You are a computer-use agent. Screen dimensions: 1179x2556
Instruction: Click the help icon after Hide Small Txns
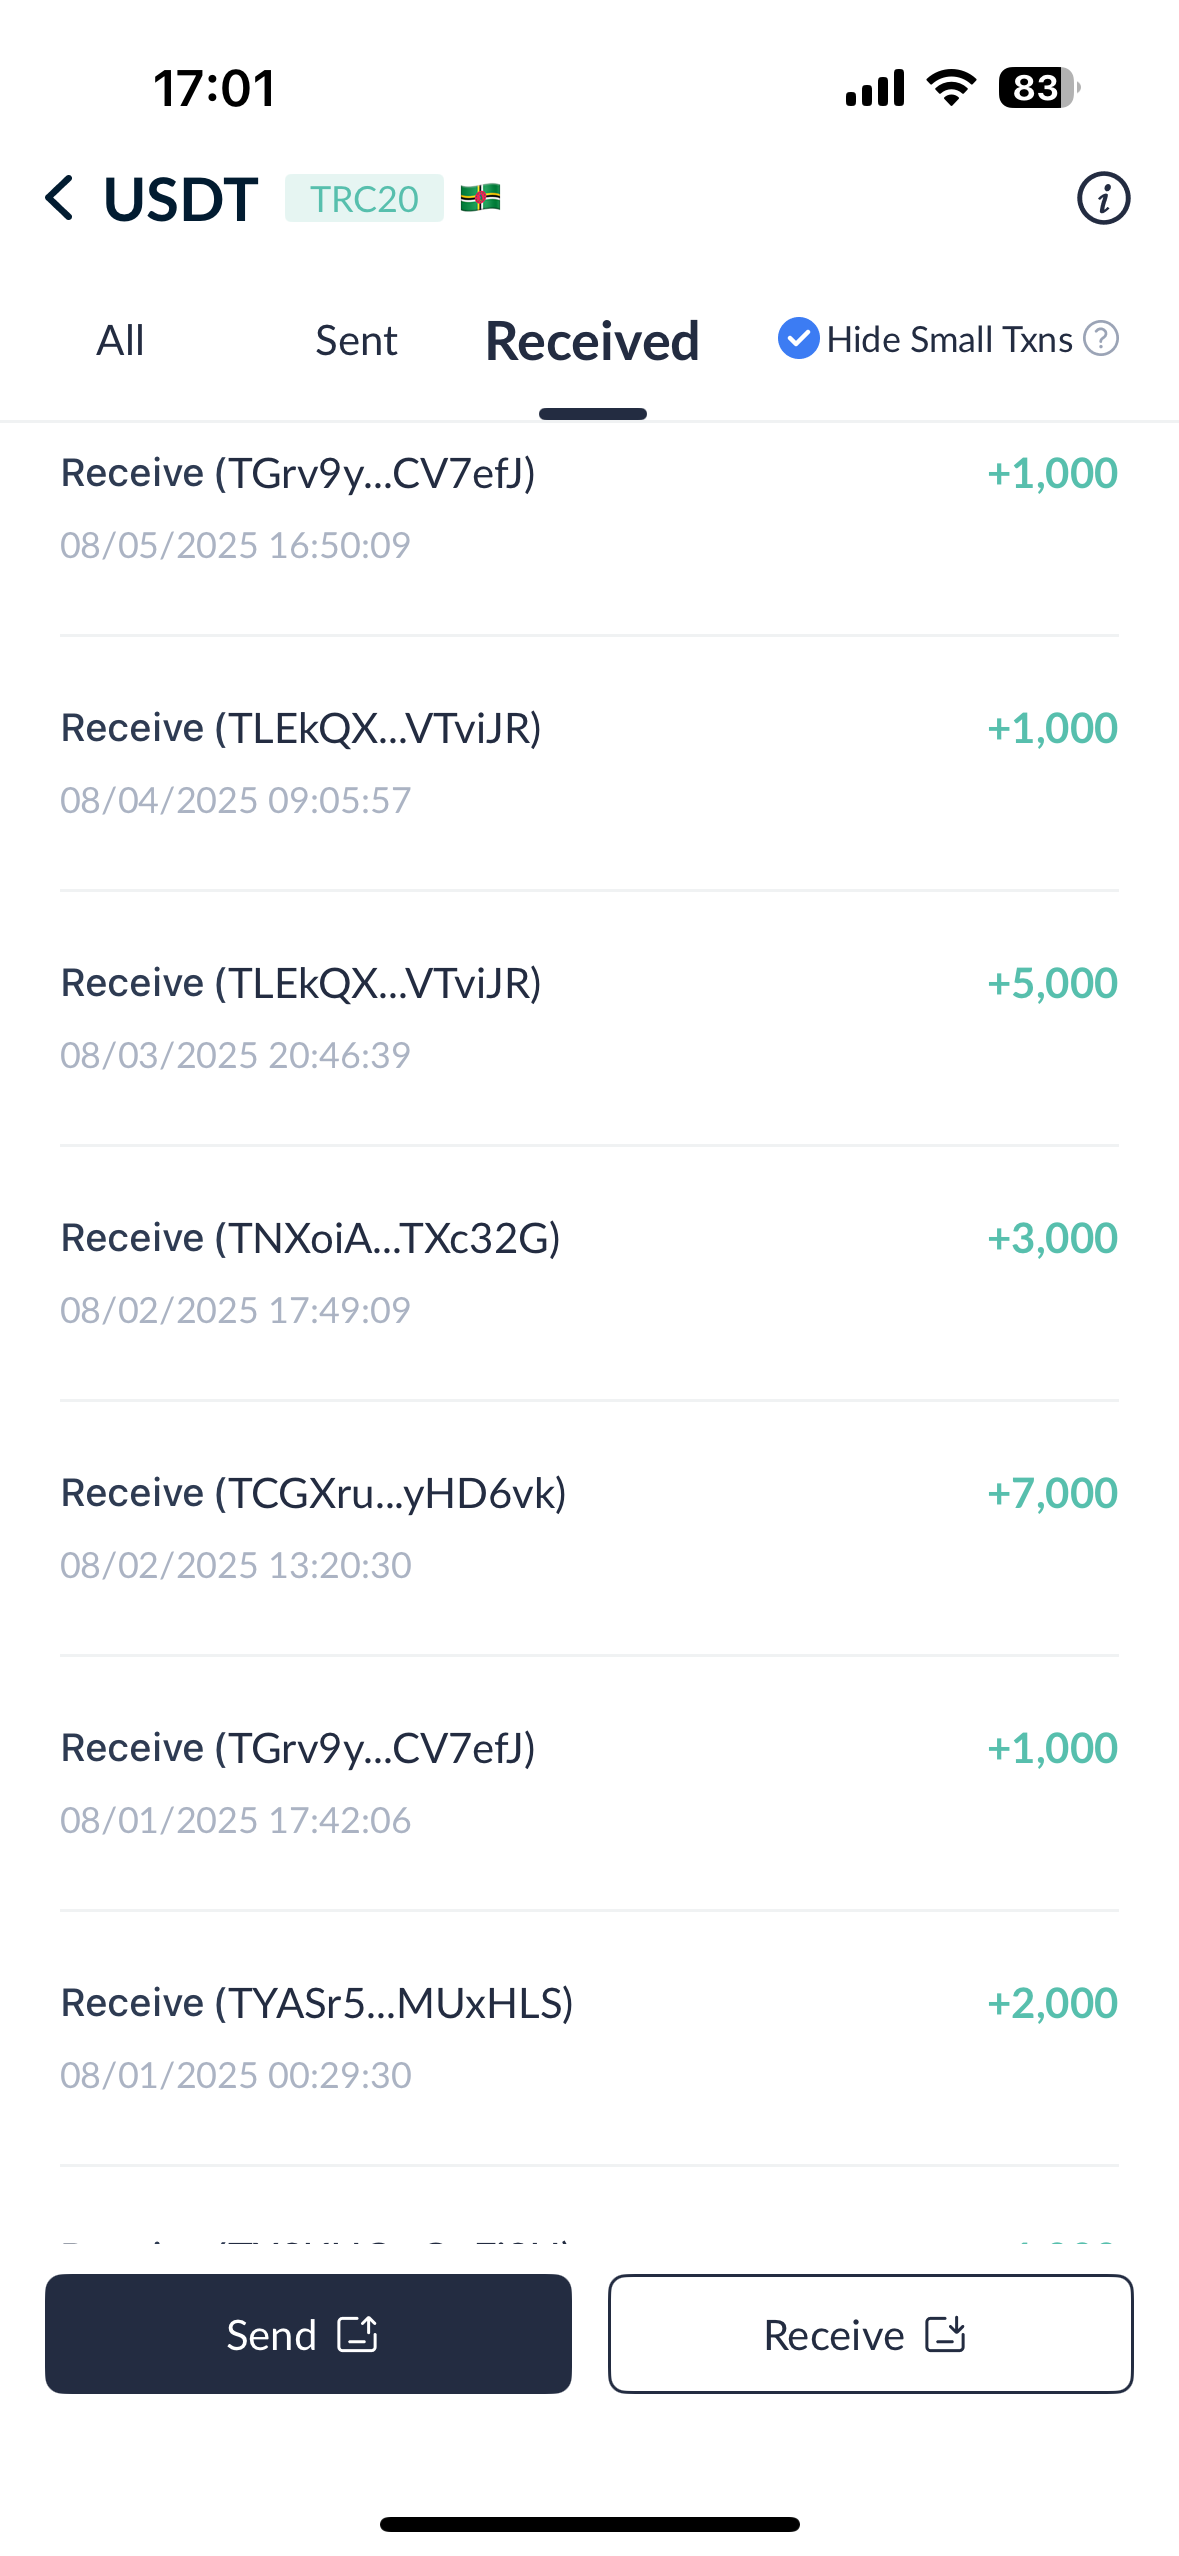[1101, 339]
